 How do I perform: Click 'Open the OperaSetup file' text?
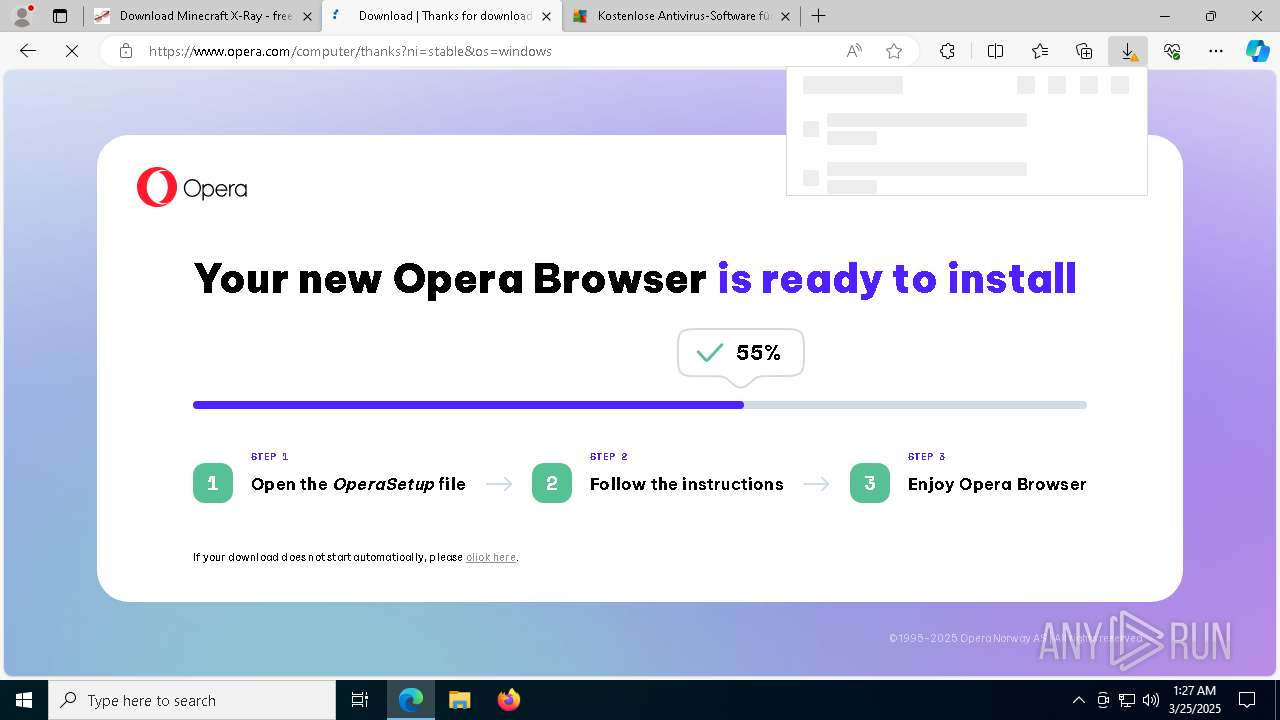[358, 484]
